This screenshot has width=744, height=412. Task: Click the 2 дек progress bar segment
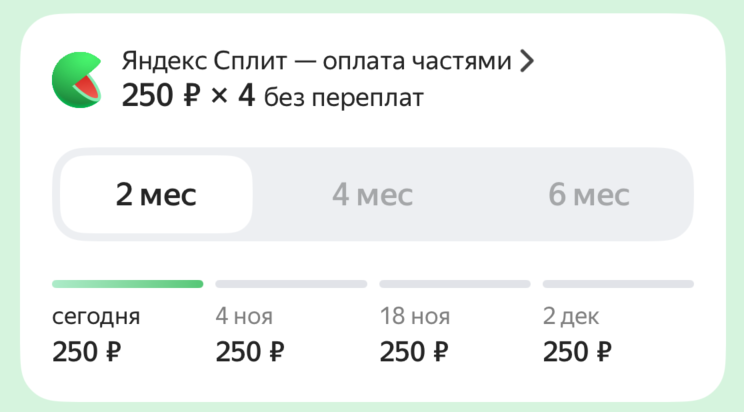tap(618, 284)
